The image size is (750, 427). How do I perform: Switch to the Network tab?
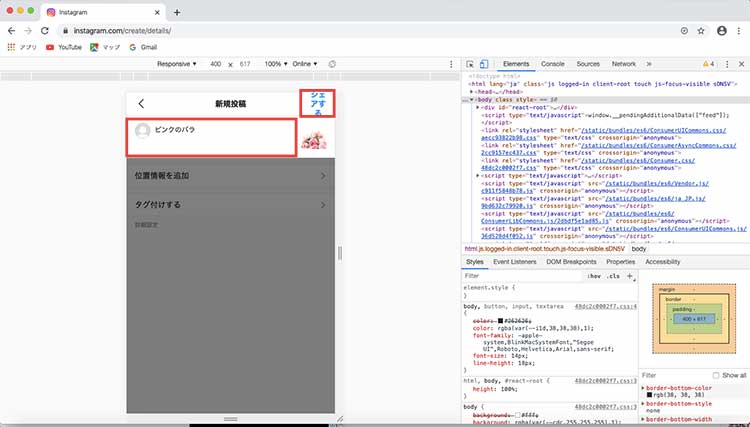tap(624, 64)
